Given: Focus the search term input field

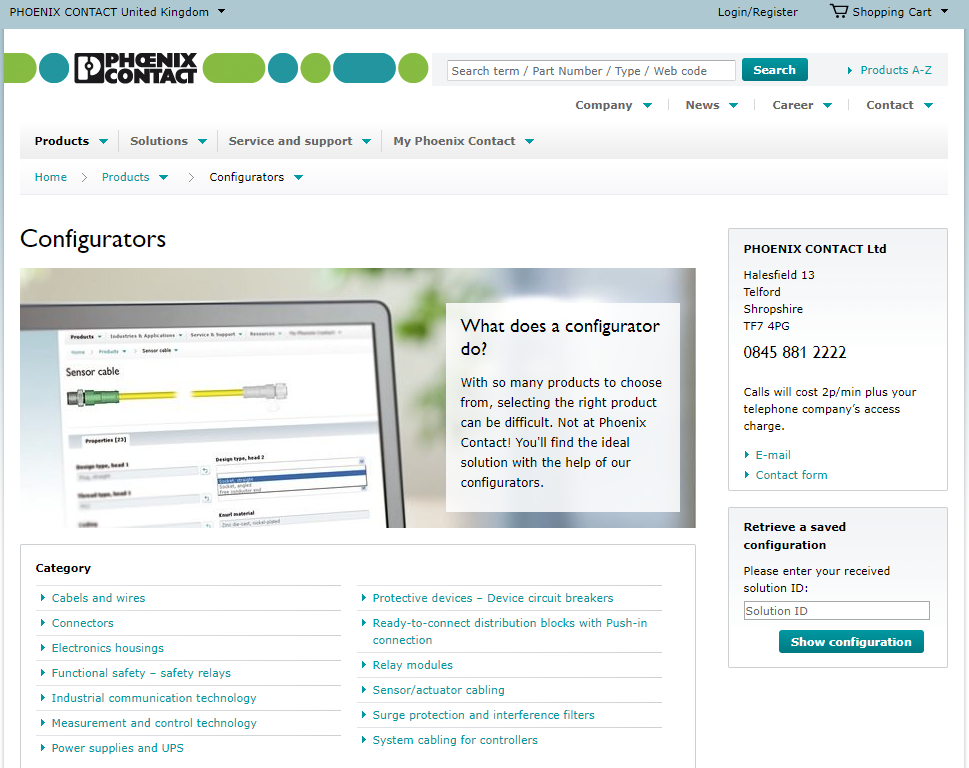Looking at the screenshot, I should tap(591, 71).
